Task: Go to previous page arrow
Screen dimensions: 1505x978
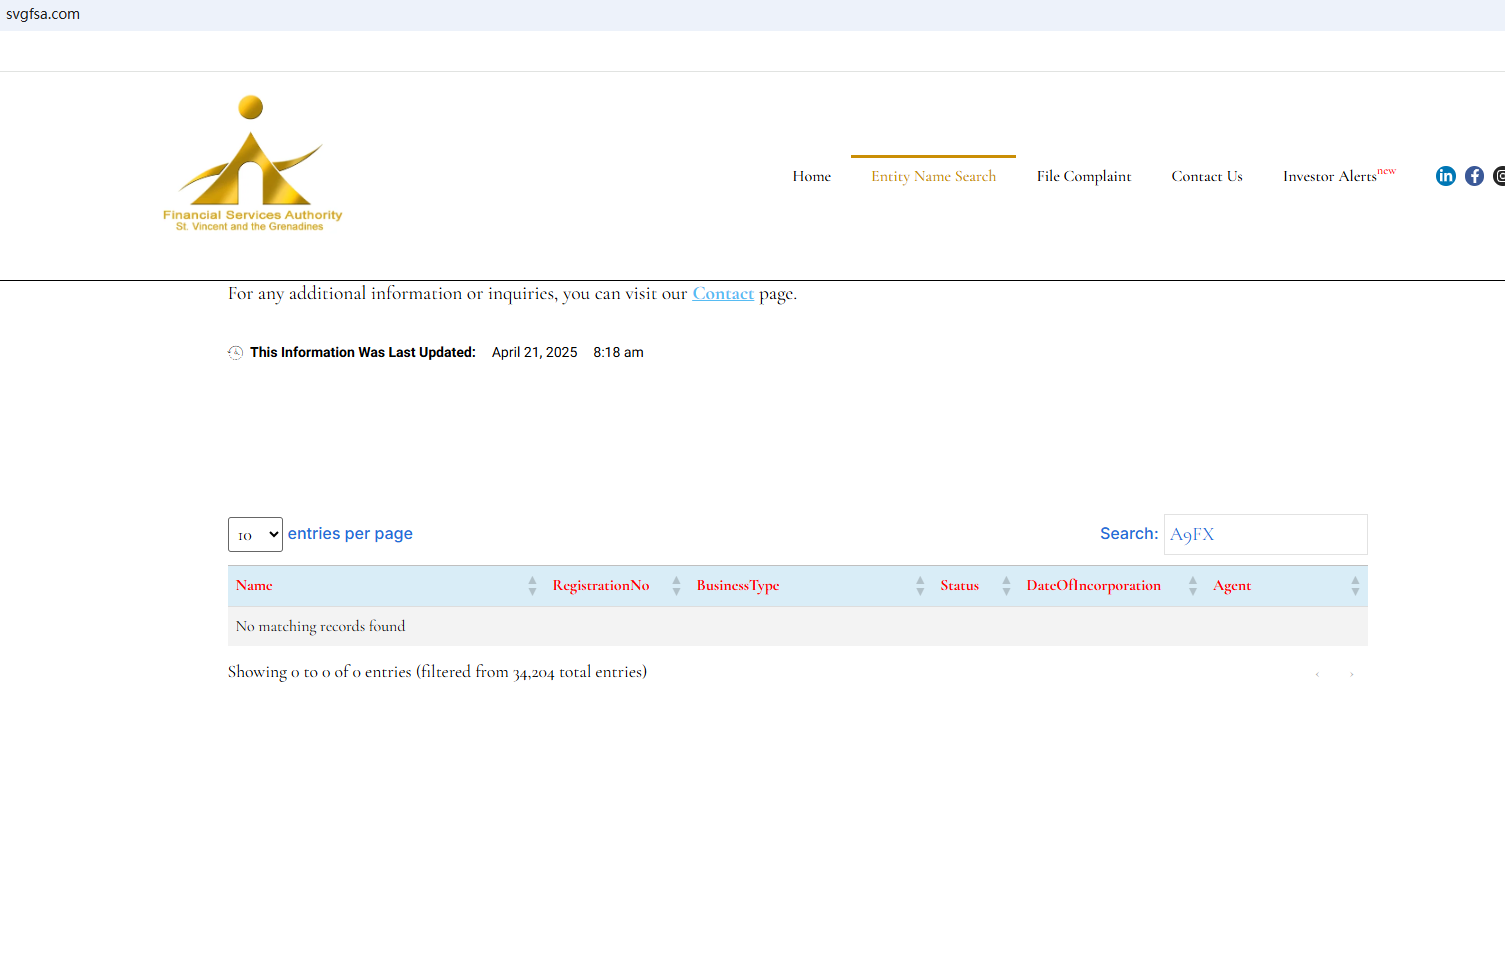Action: click(1317, 674)
